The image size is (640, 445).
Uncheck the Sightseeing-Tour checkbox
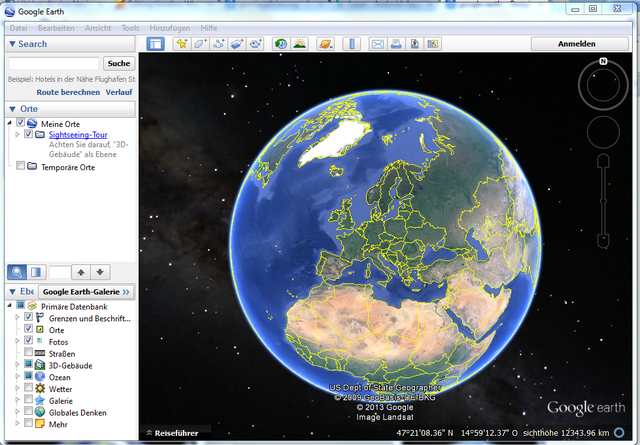pyautogui.click(x=28, y=134)
